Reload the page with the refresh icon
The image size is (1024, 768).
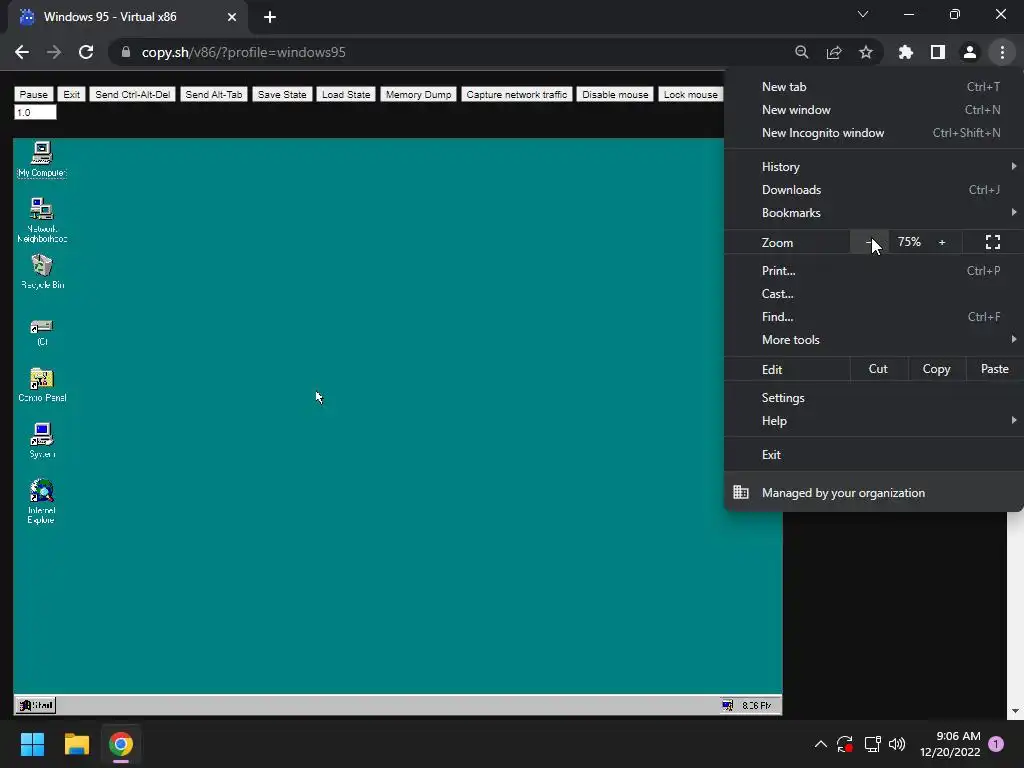click(x=86, y=52)
